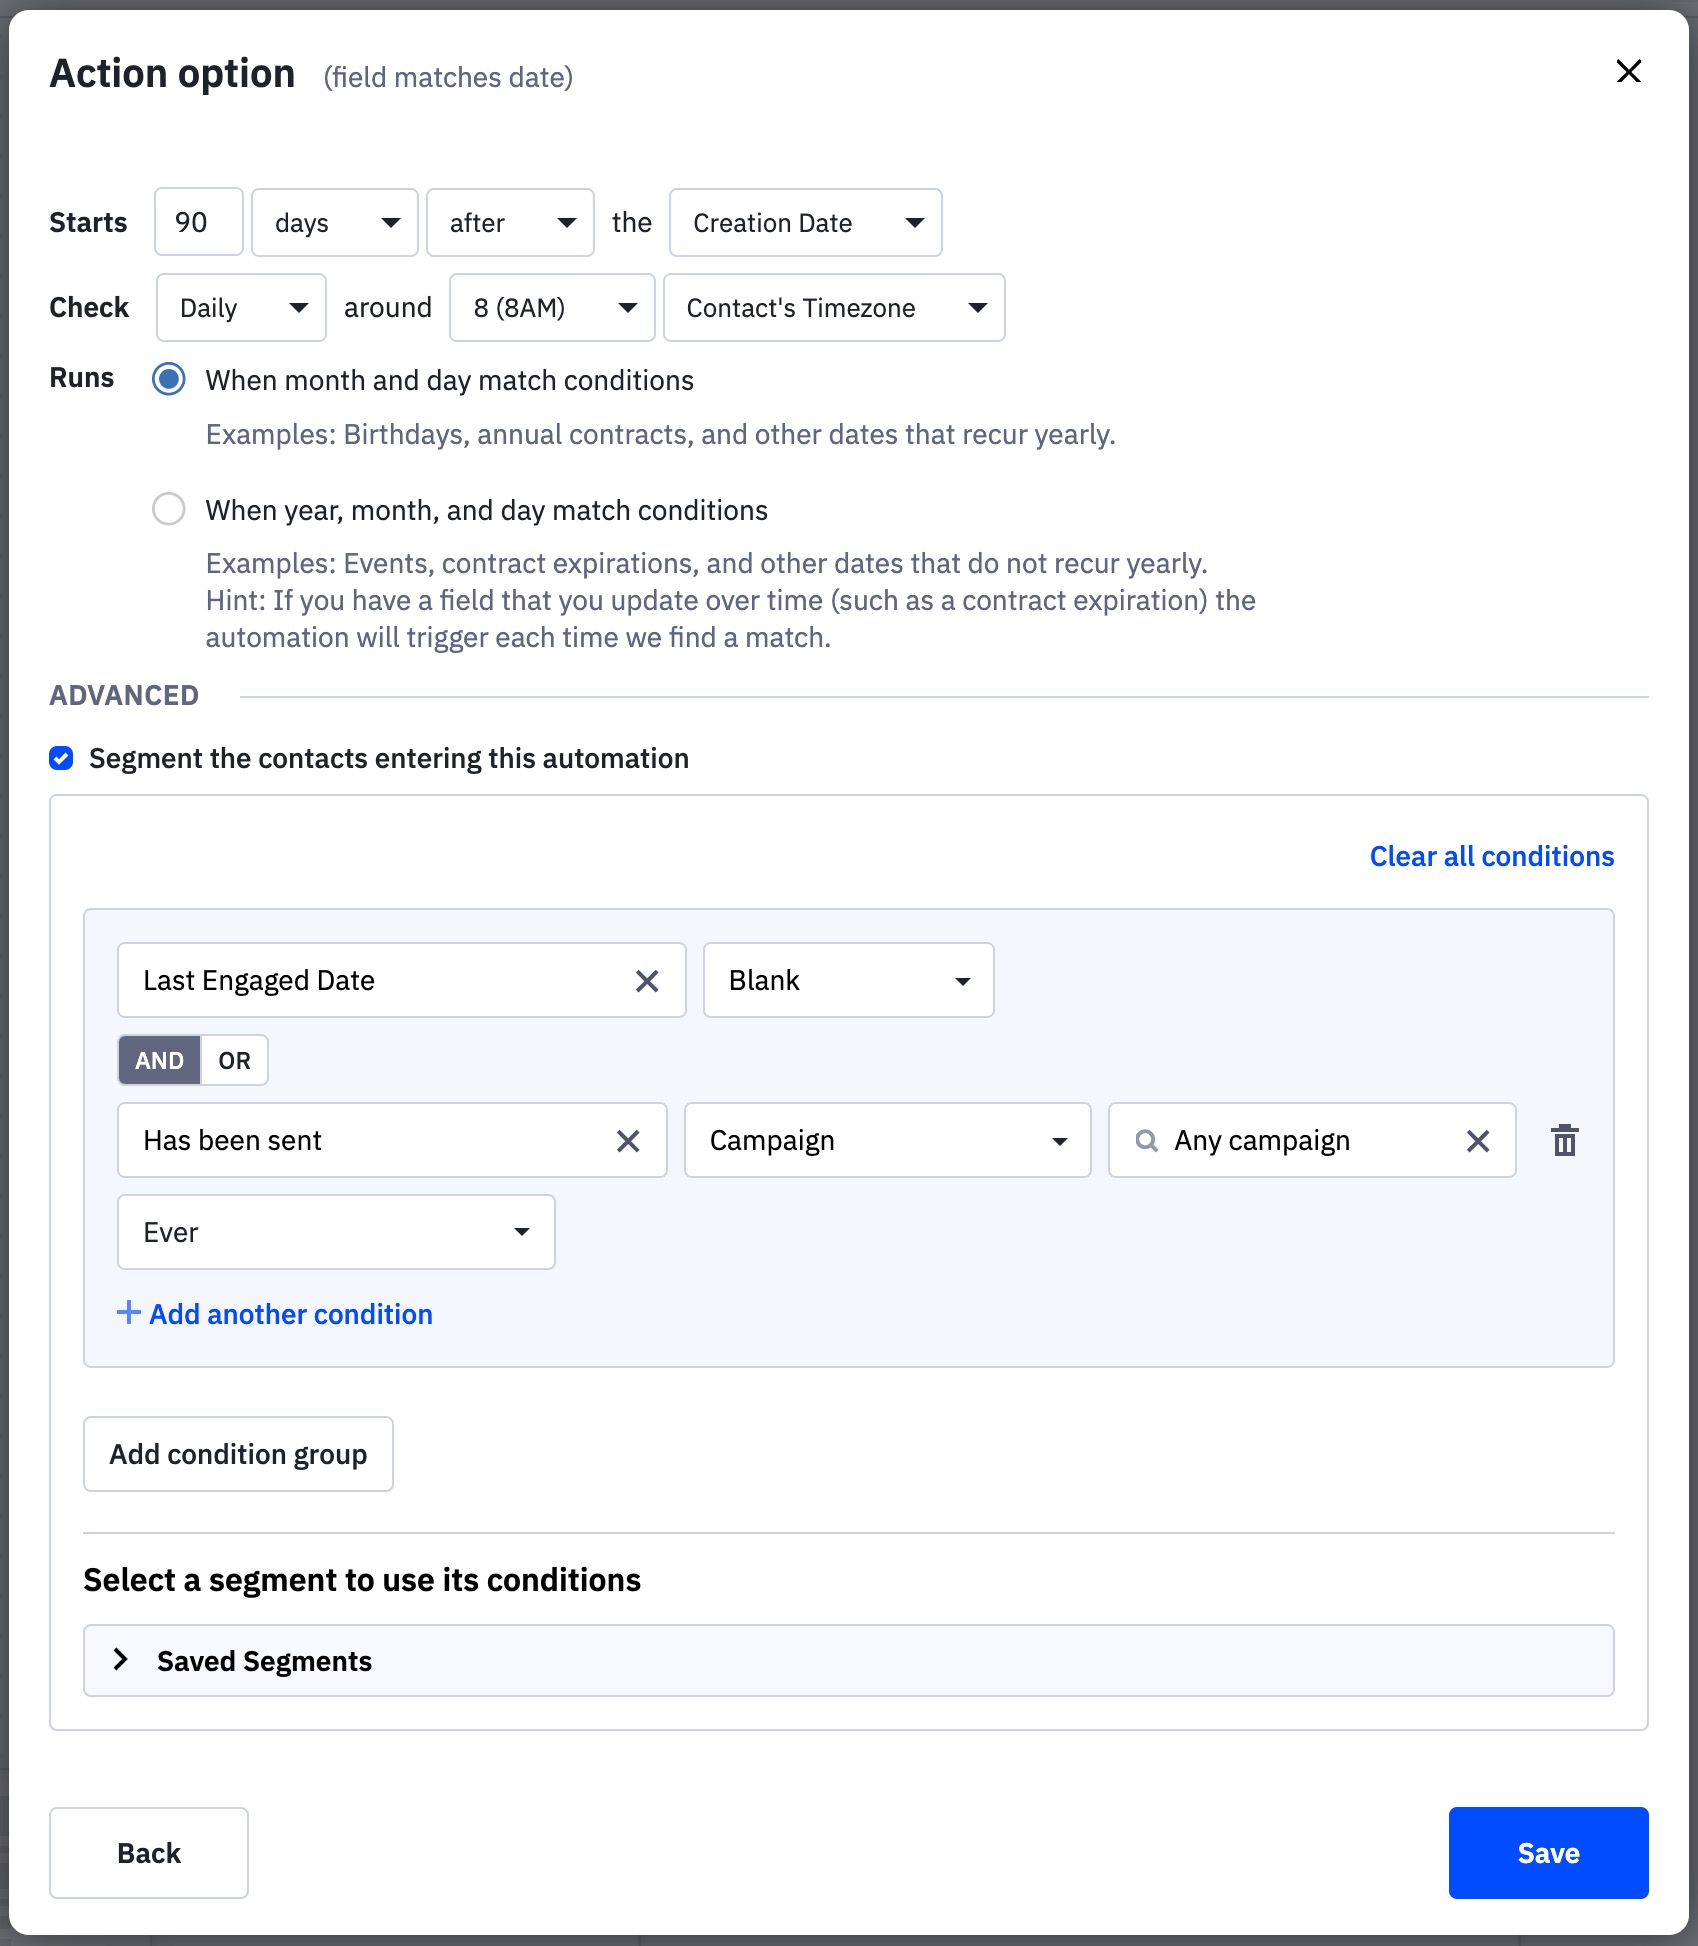This screenshot has width=1698, height=1946.
Task: Close the Action option dialog
Action: click(x=1628, y=72)
